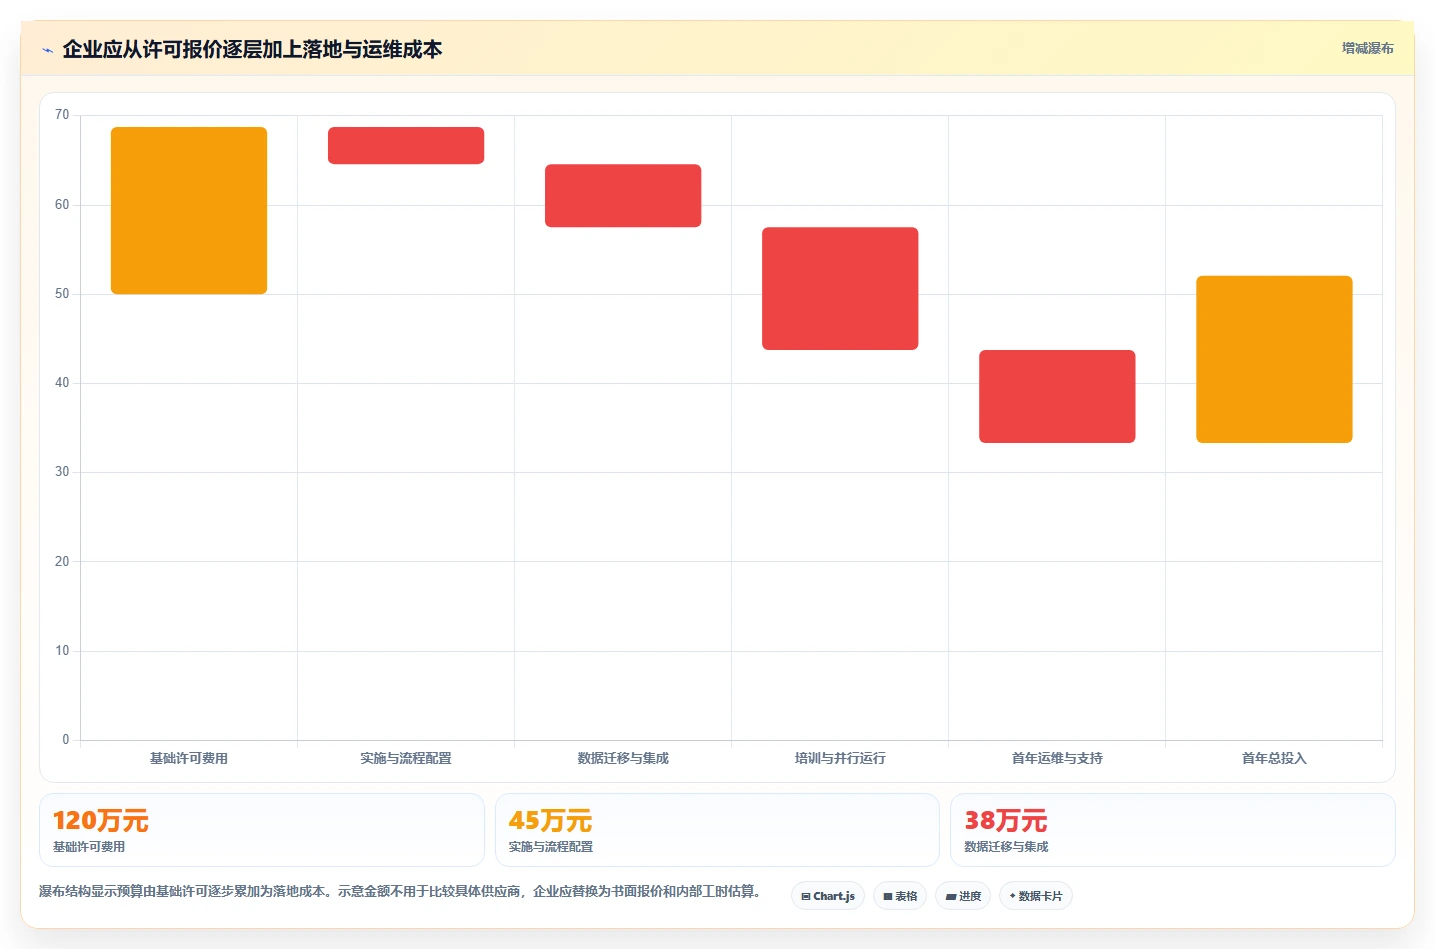1435x949 pixels.
Task: Click the 首年总投入 axis label
Action: [x=1274, y=758]
